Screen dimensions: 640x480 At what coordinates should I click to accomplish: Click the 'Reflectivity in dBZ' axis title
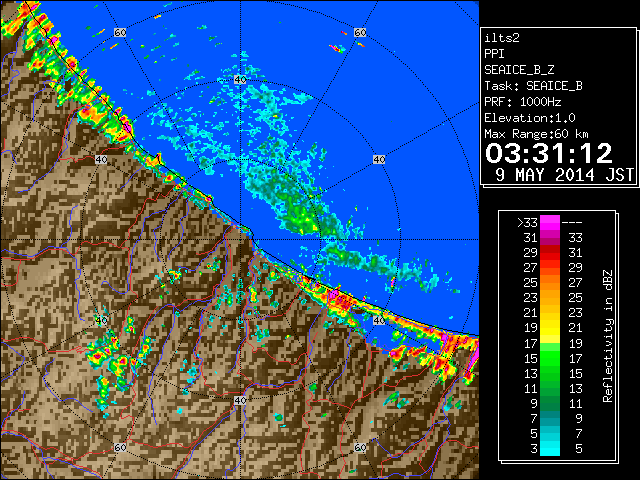[608, 336]
